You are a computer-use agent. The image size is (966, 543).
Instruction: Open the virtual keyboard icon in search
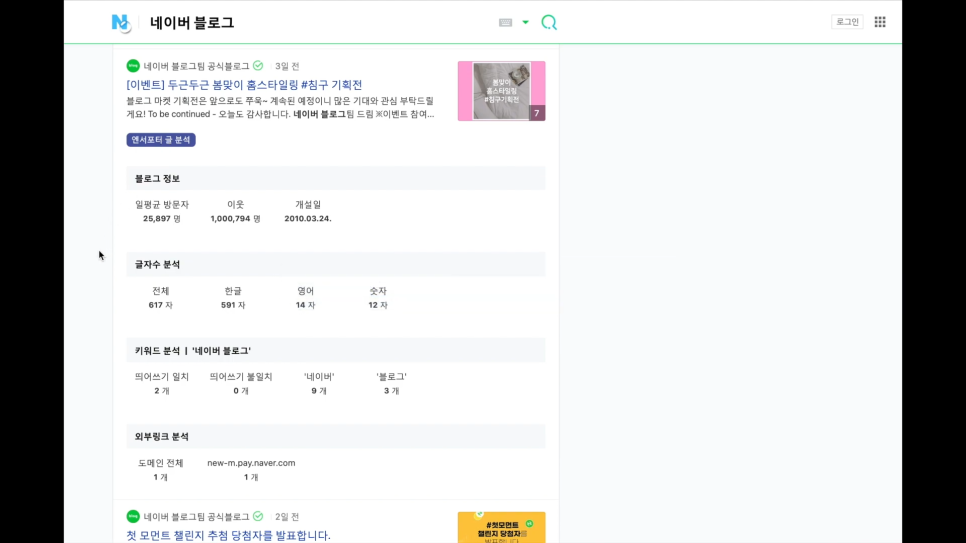point(505,22)
